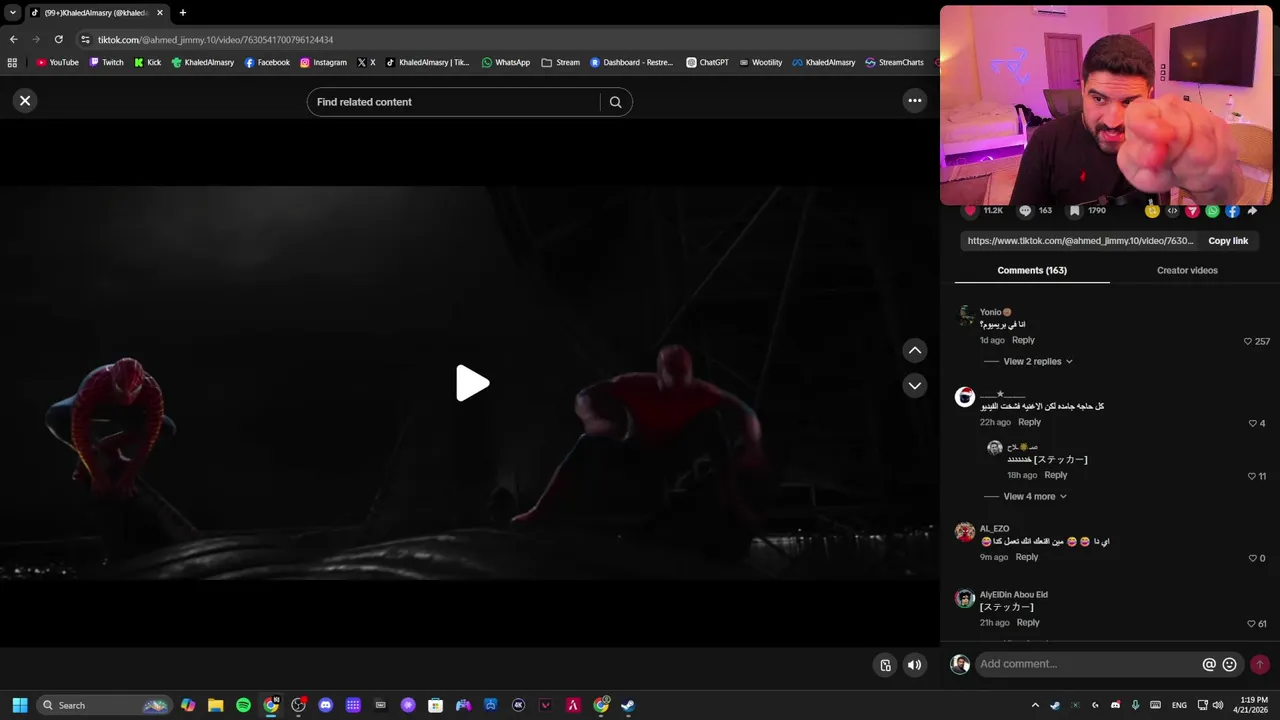Screen dimensions: 1280x720
Task: Click the address bar URL
Action: 215,40
